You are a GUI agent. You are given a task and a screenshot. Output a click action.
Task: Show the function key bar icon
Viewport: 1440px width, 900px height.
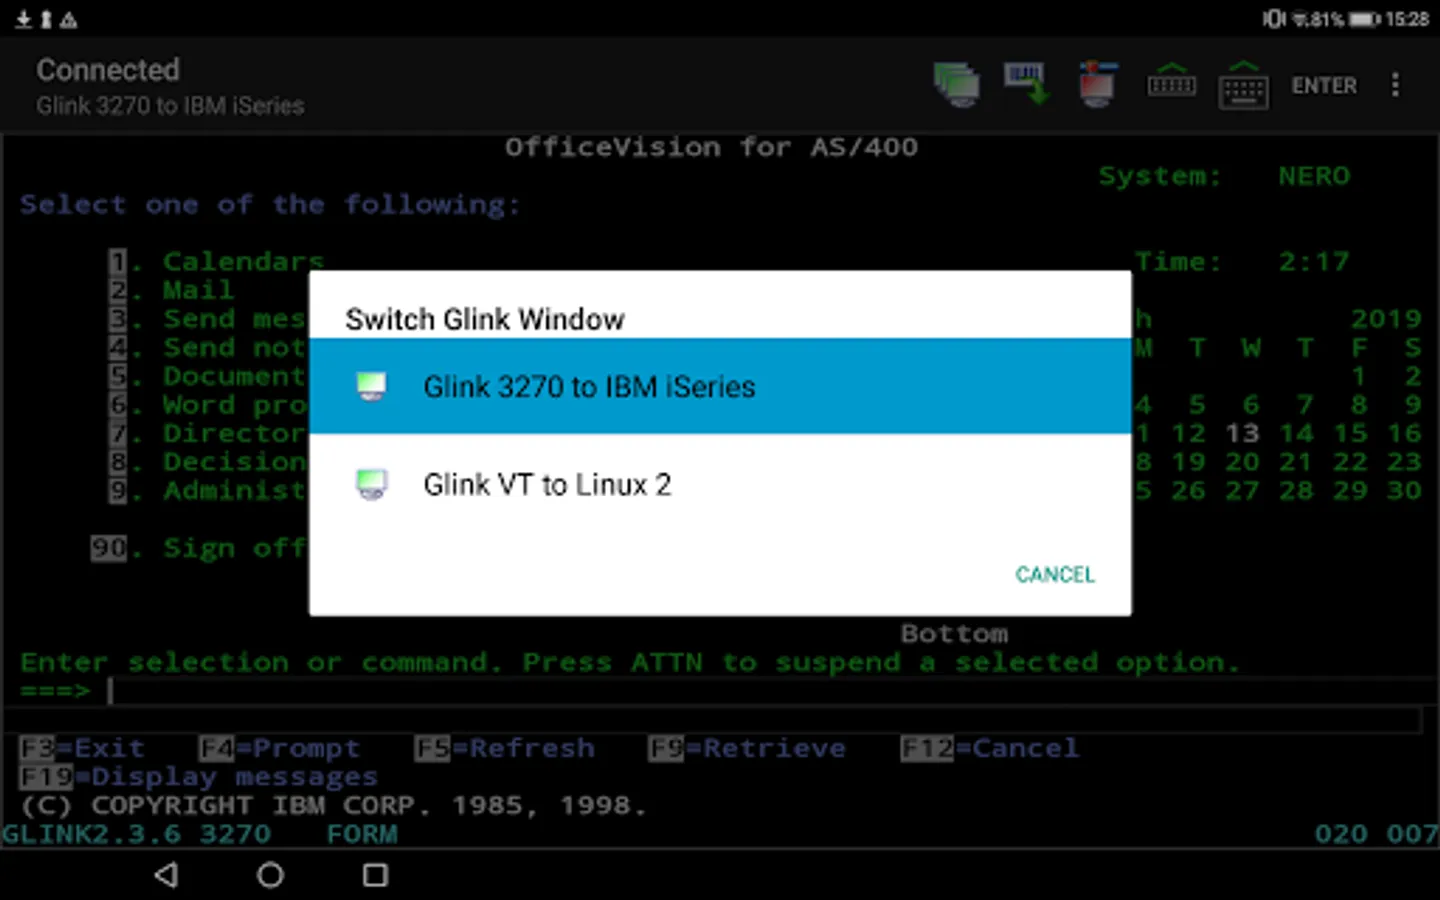click(x=1171, y=83)
